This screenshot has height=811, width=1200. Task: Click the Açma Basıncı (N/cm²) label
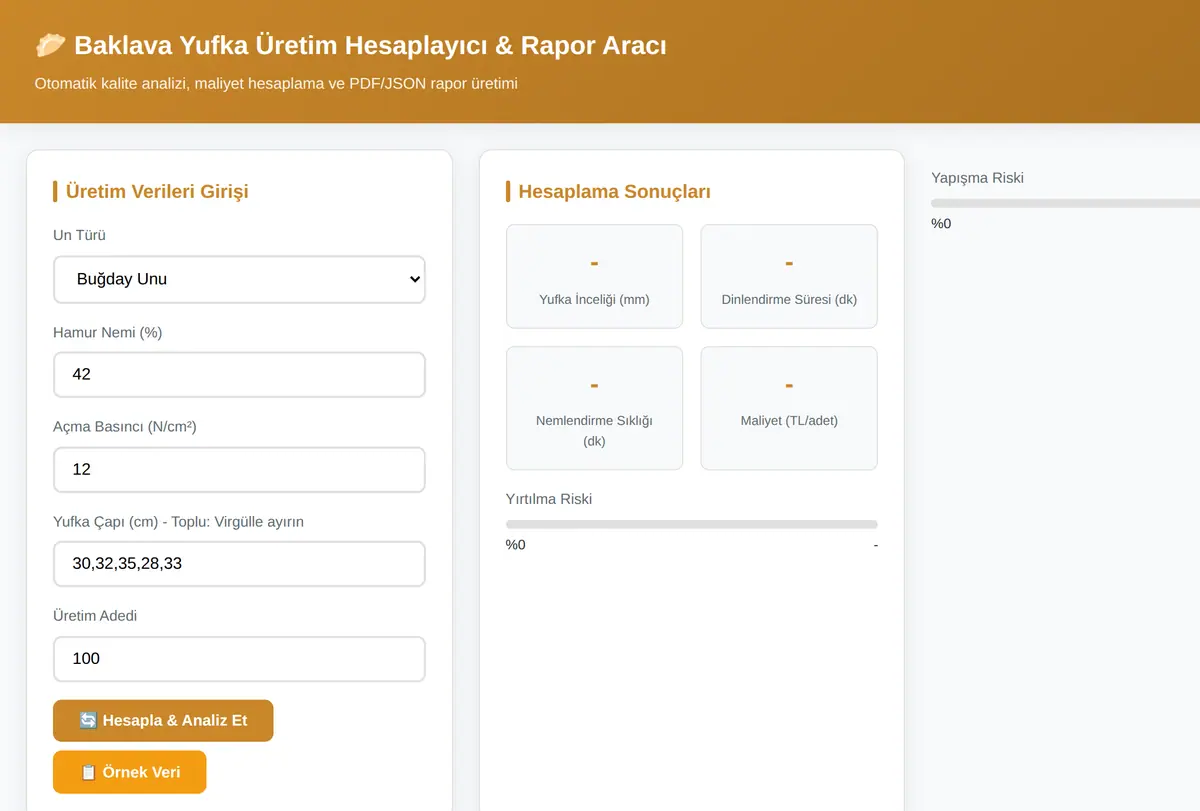pos(125,427)
